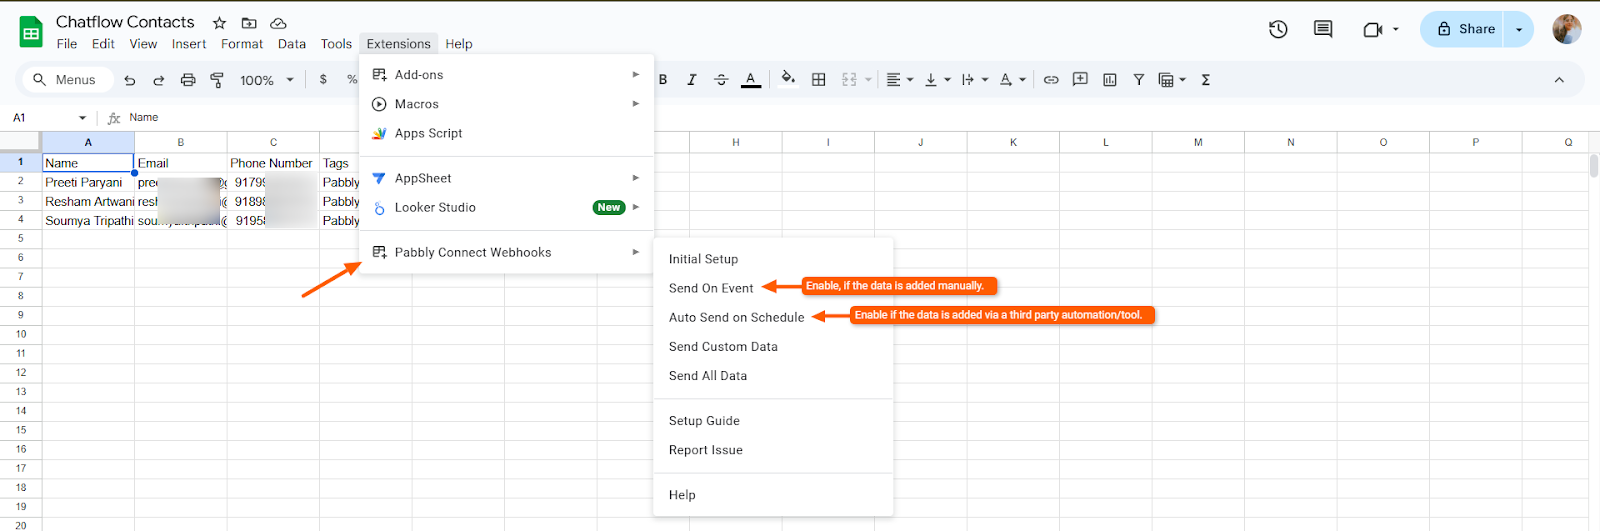Viewport: 1600px width, 531px height.
Task: Click the merge cells icon
Action: [849, 80]
